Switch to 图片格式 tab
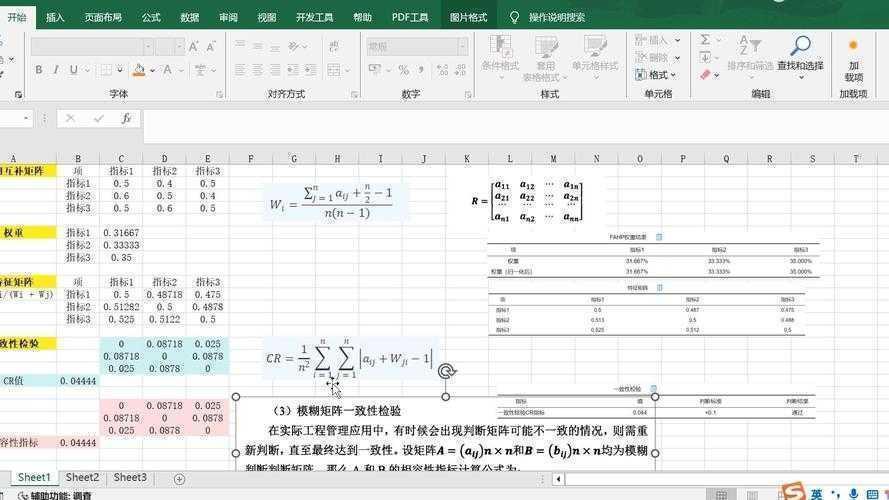The width and height of the screenshot is (889, 500). [468, 18]
